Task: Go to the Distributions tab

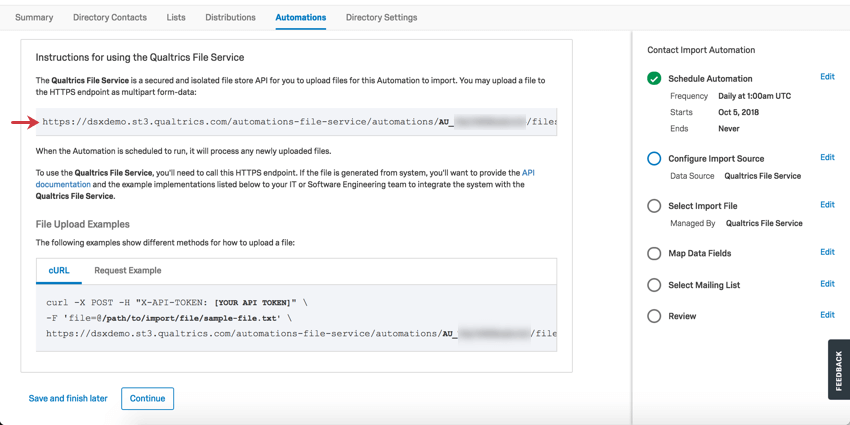Action: (230, 17)
